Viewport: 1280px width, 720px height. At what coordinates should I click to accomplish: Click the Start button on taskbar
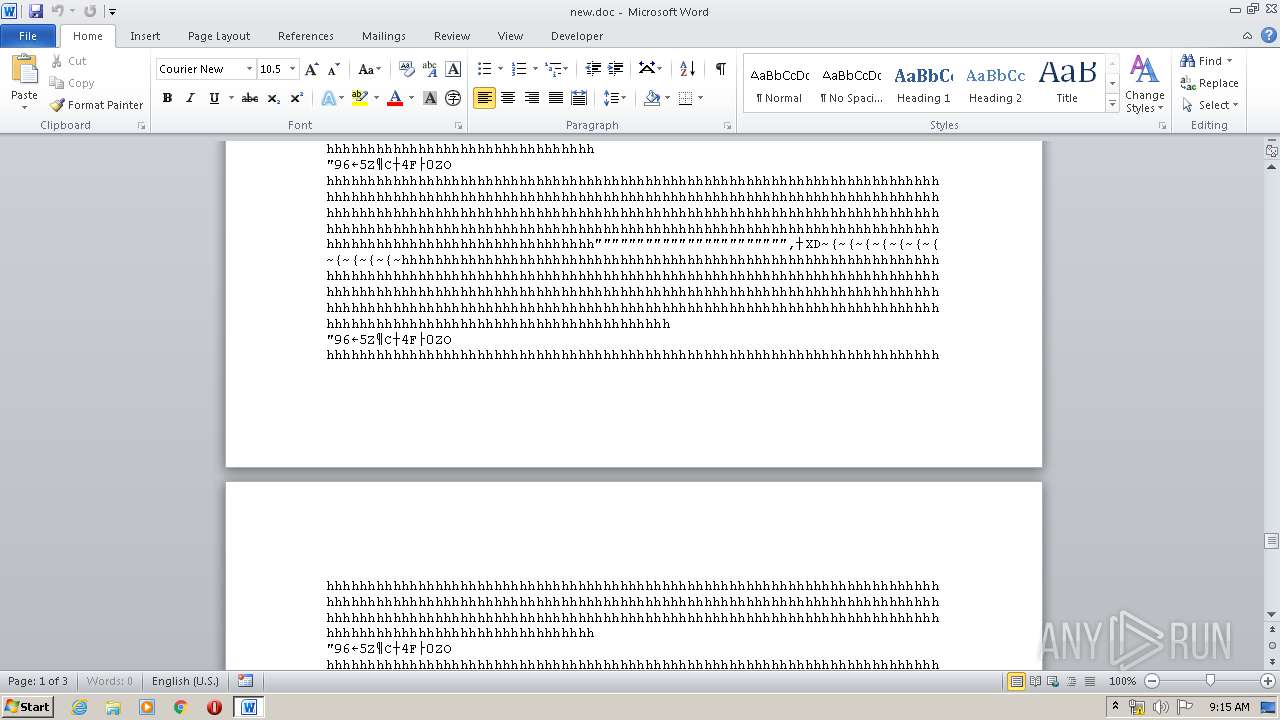click(x=28, y=706)
